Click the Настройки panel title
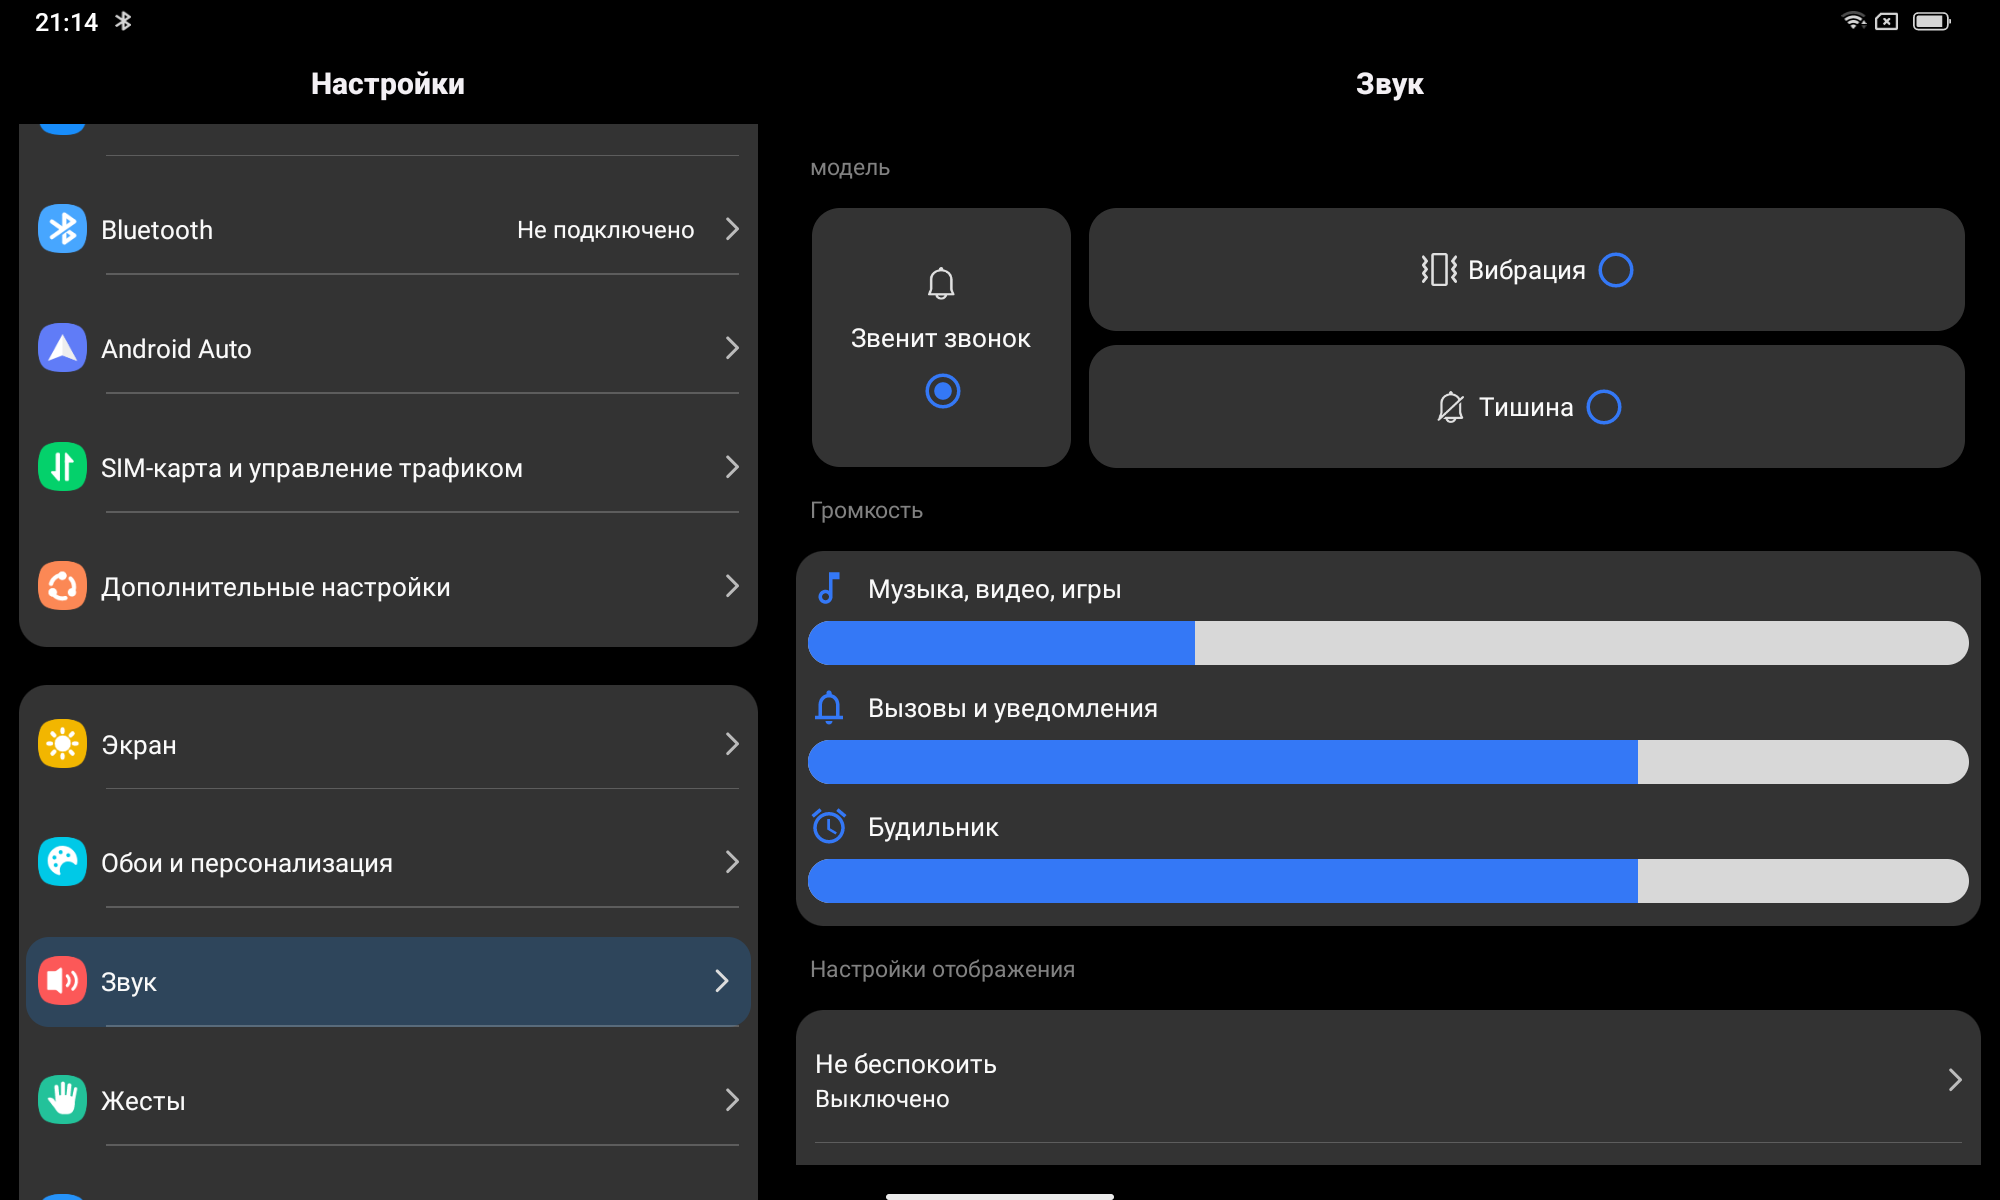This screenshot has height=1200, width=2000. click(388, 84)
